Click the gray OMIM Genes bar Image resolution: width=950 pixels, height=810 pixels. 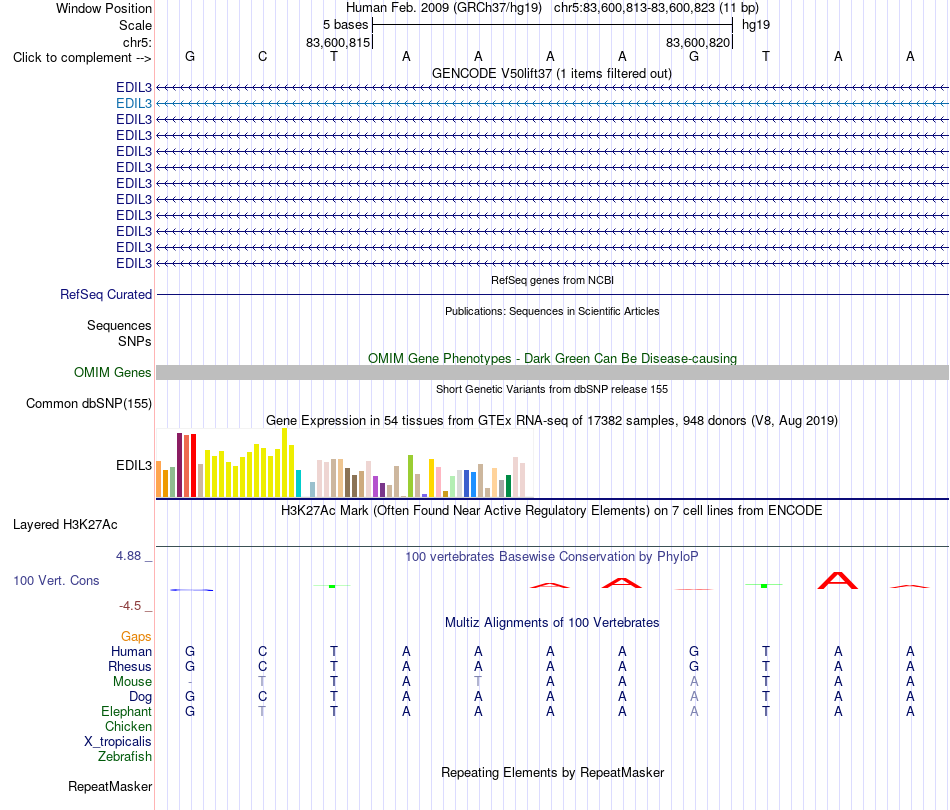(x=552, y=373)
